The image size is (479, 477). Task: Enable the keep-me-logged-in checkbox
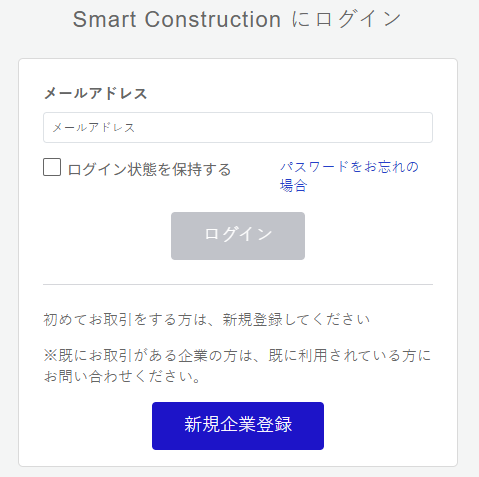tap(52, 167)
